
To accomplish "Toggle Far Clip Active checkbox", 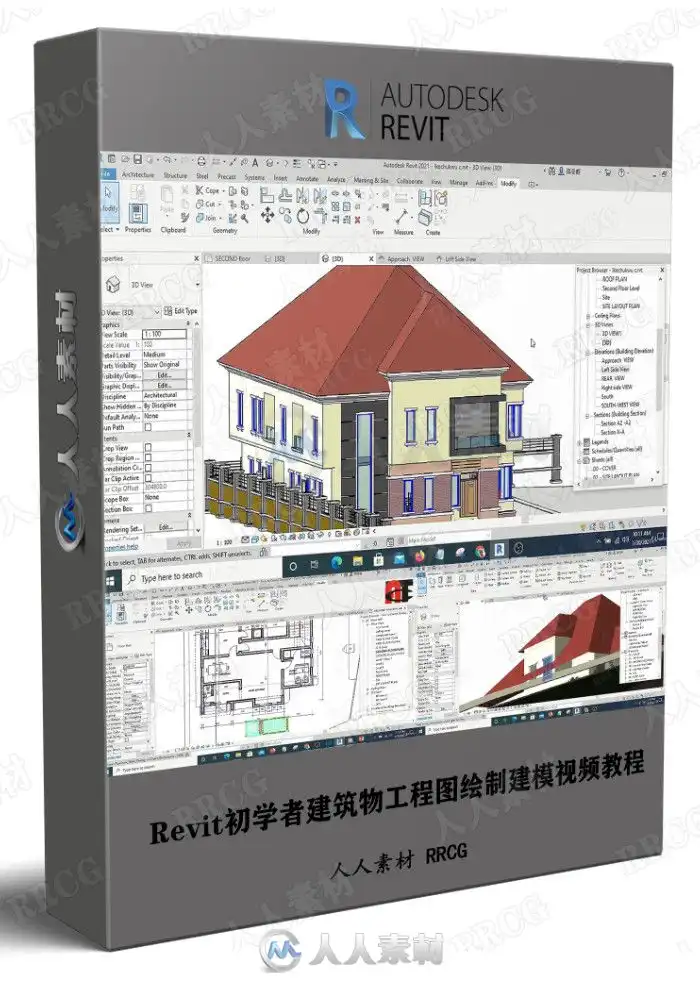I will point(148,478).
